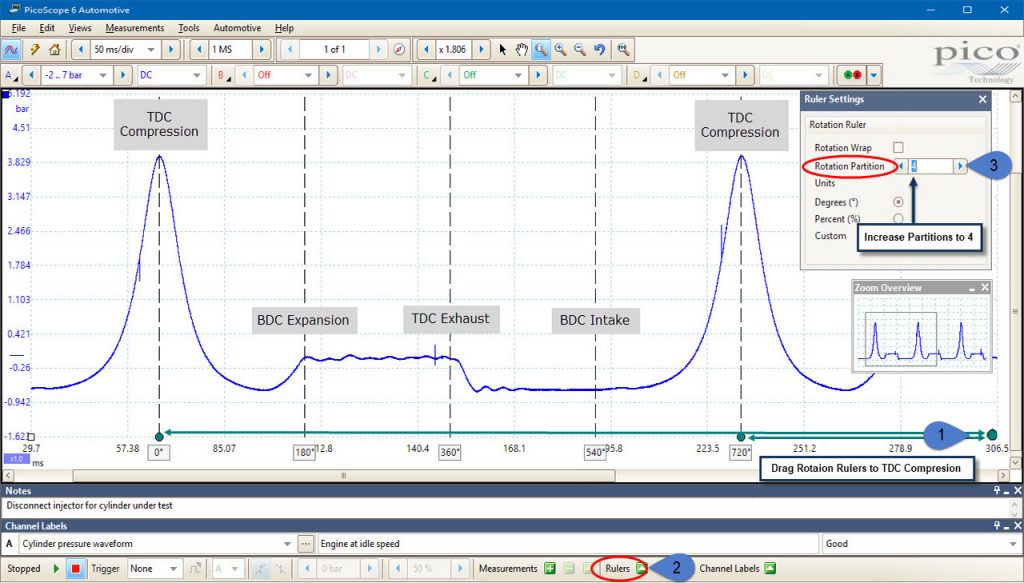
Task: Minimize the Zoom Overview window
Action: coord(972,288)
